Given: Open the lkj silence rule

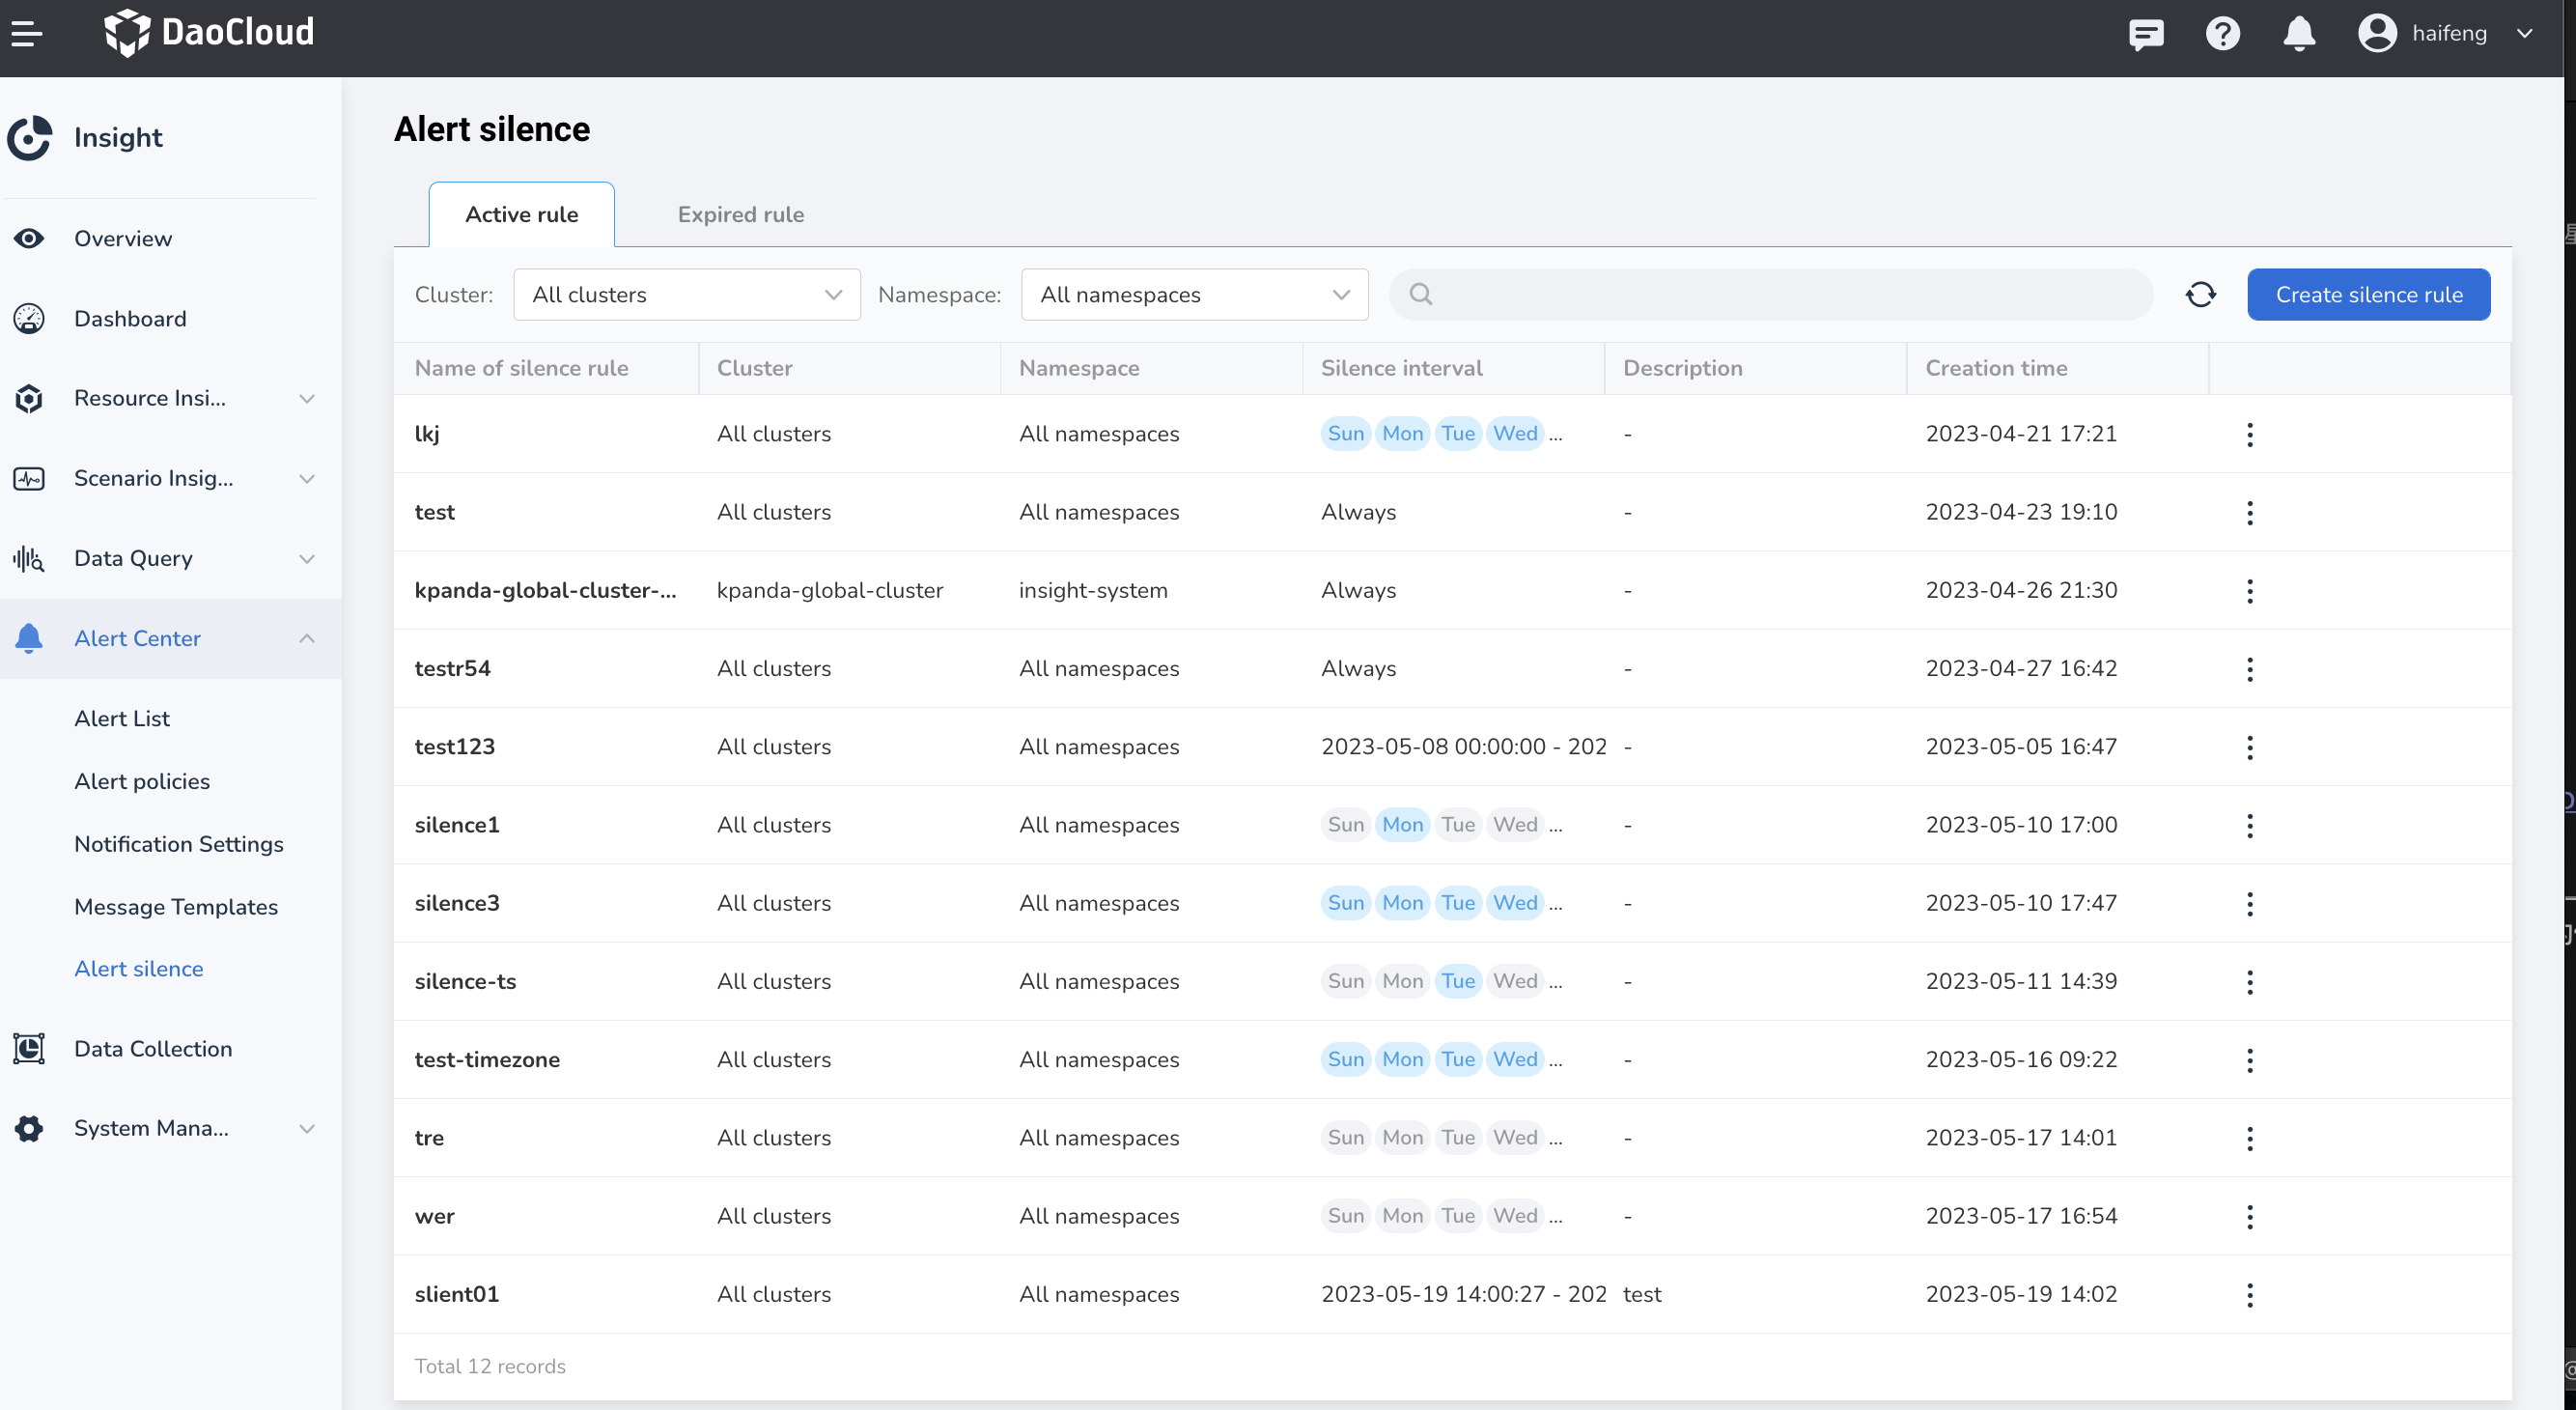Looking at the screenshot, I should tap(427, 434).
